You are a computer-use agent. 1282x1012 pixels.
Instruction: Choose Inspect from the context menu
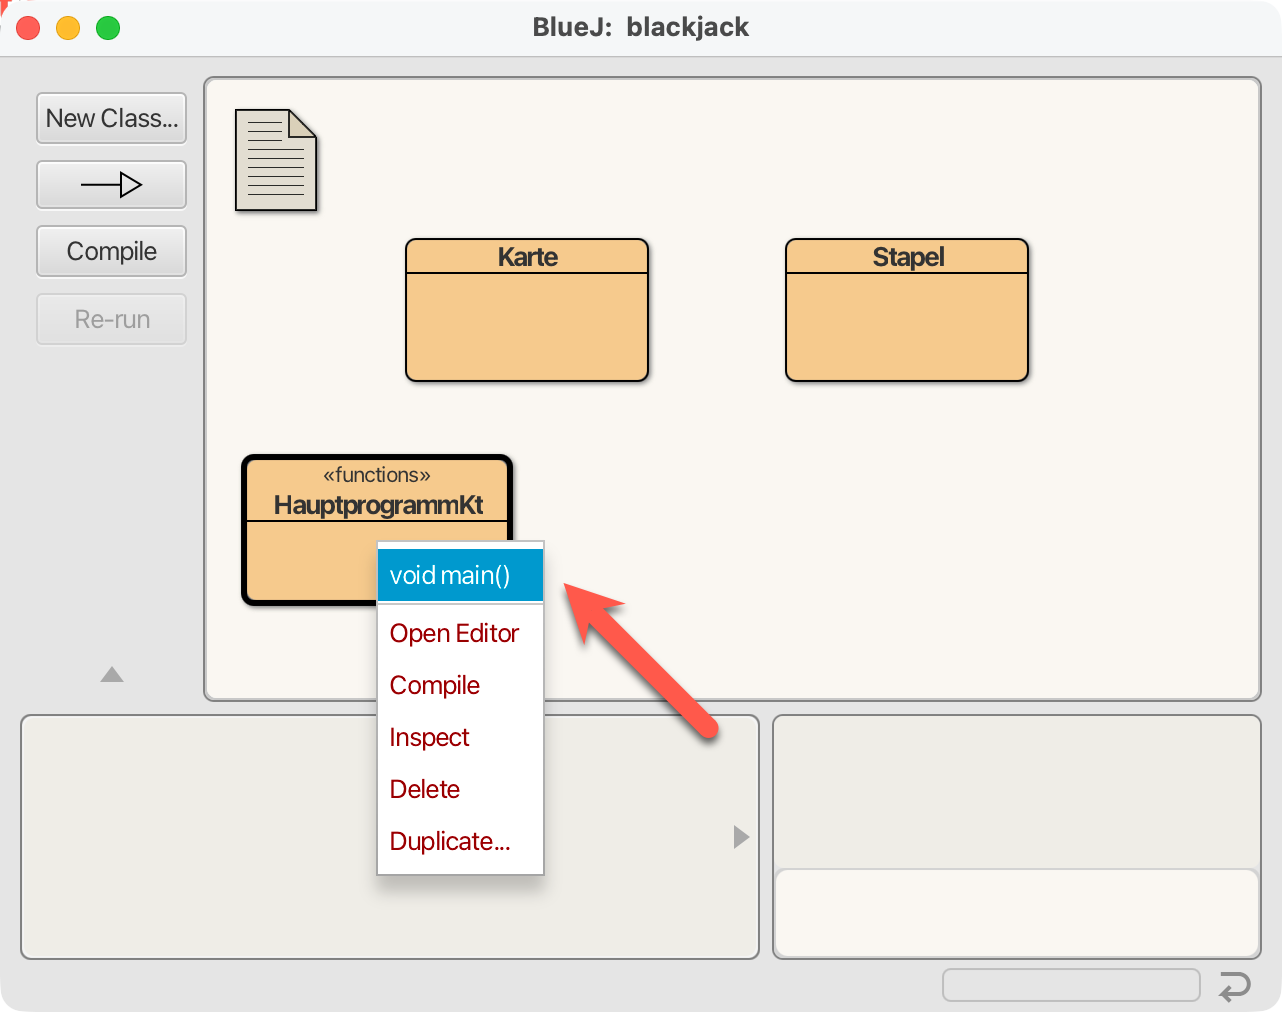click(430, 738)
